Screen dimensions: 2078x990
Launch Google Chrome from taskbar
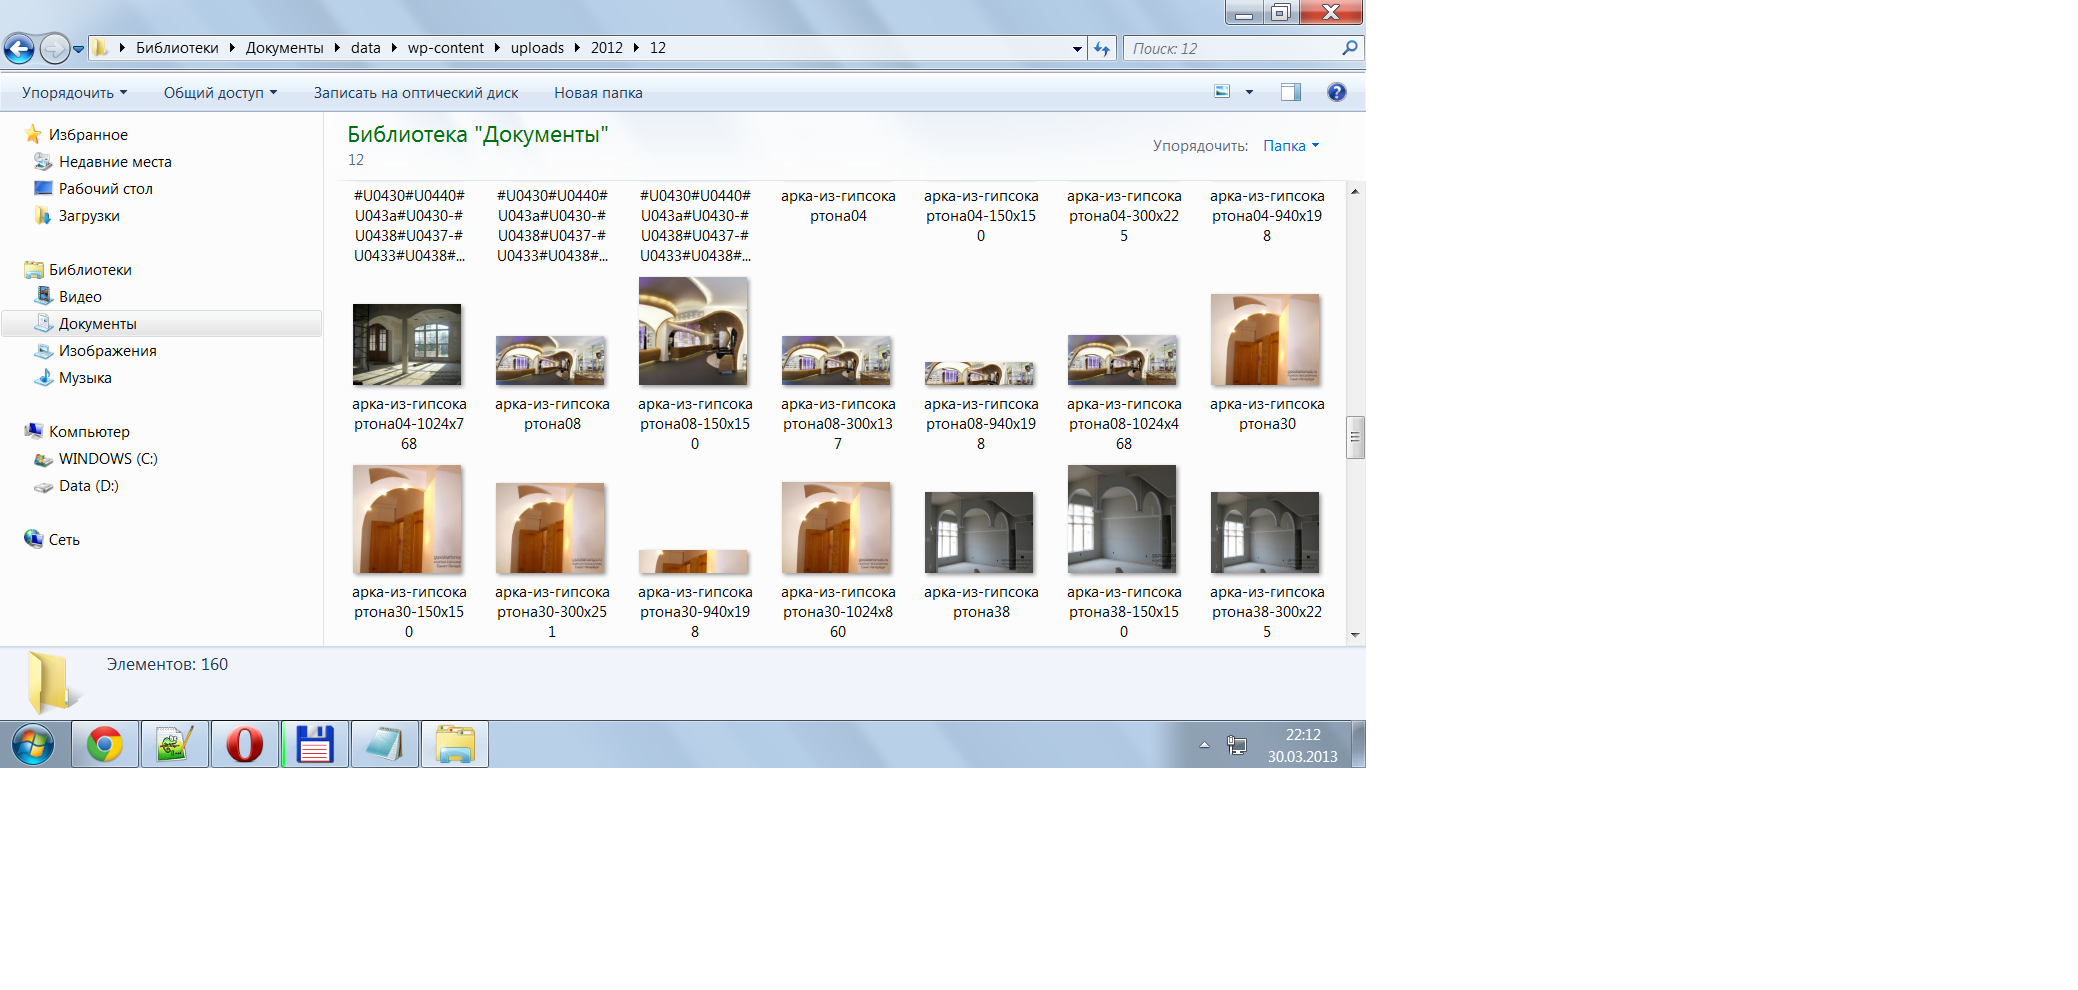[105, 745]
